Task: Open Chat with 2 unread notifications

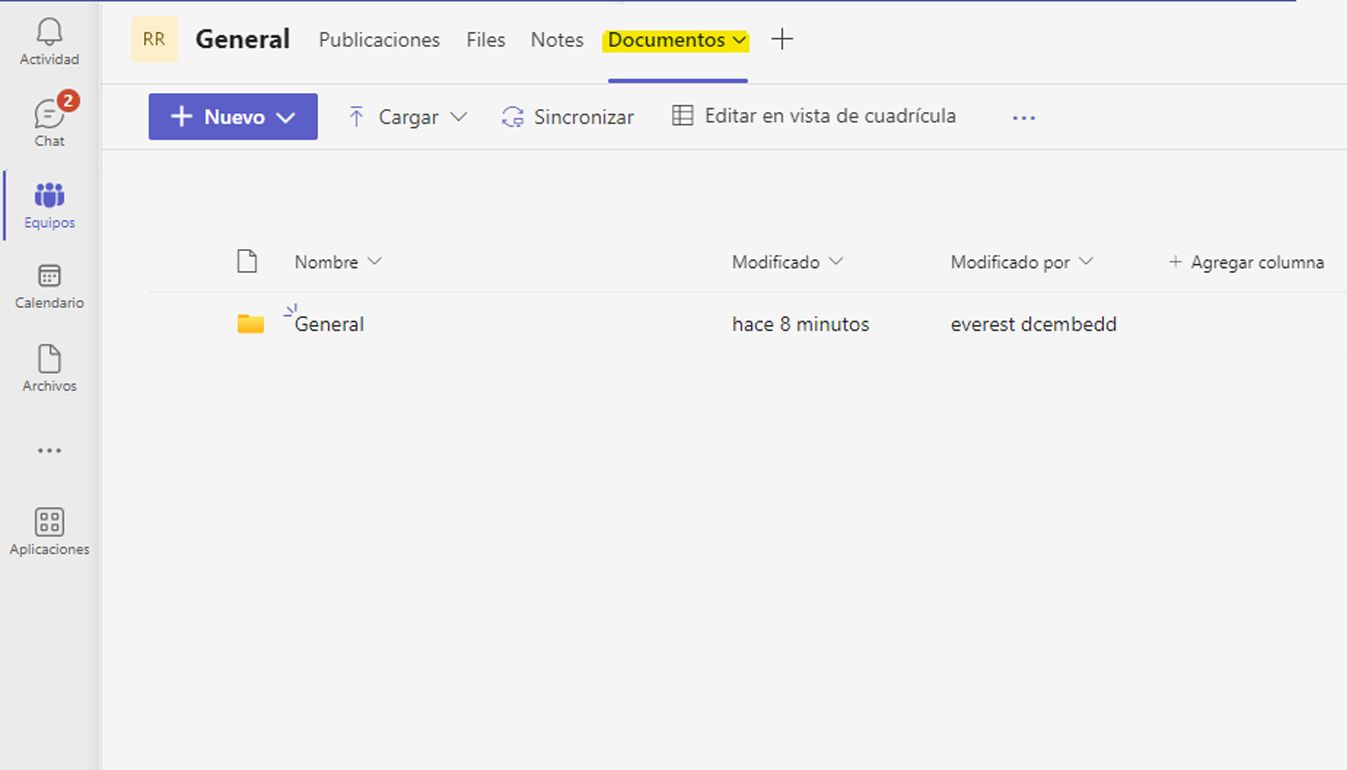Action: pos(49,123)
